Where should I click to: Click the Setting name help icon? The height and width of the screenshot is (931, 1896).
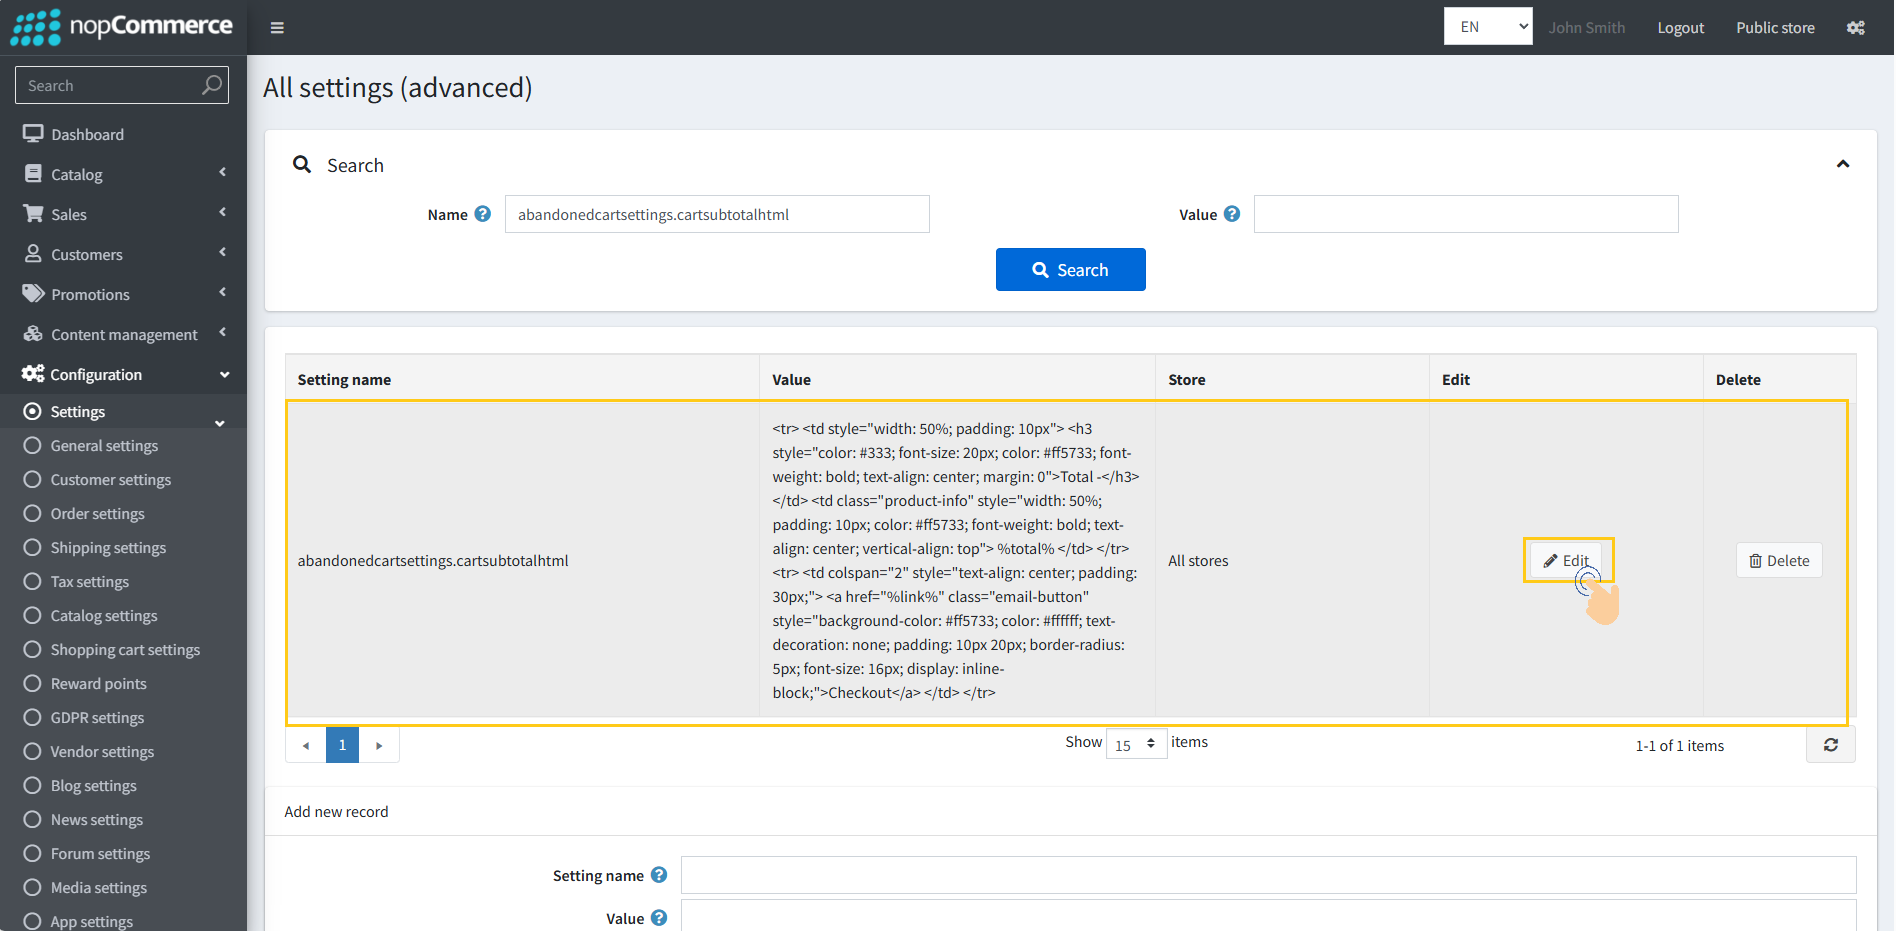[659, 875]
